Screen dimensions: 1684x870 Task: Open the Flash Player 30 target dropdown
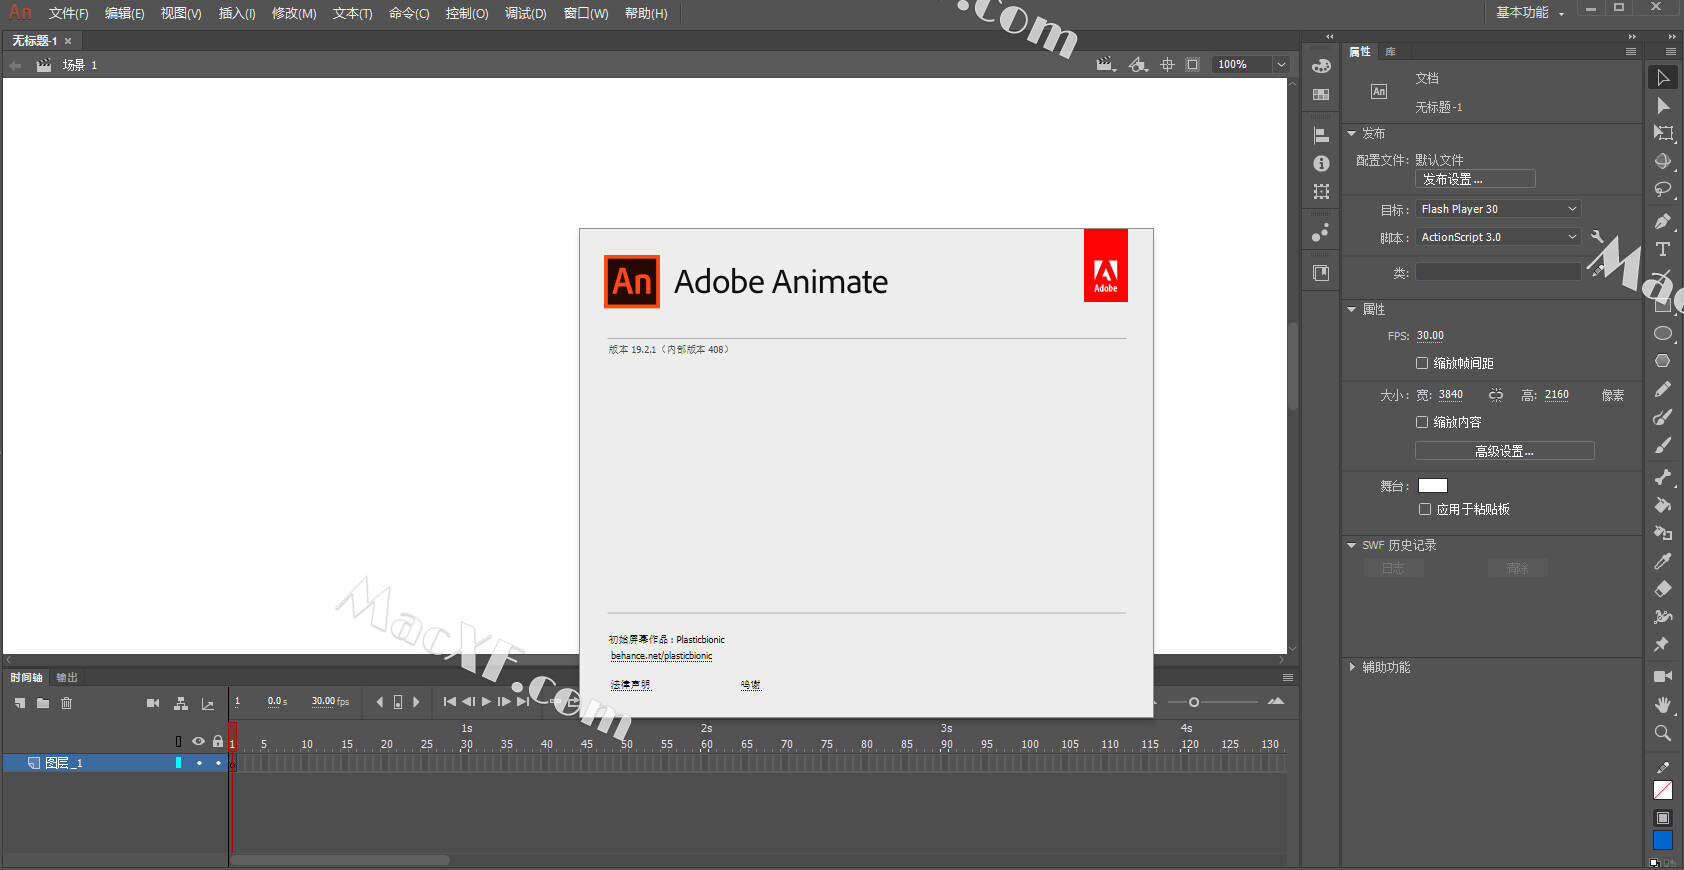[1497, 209]
